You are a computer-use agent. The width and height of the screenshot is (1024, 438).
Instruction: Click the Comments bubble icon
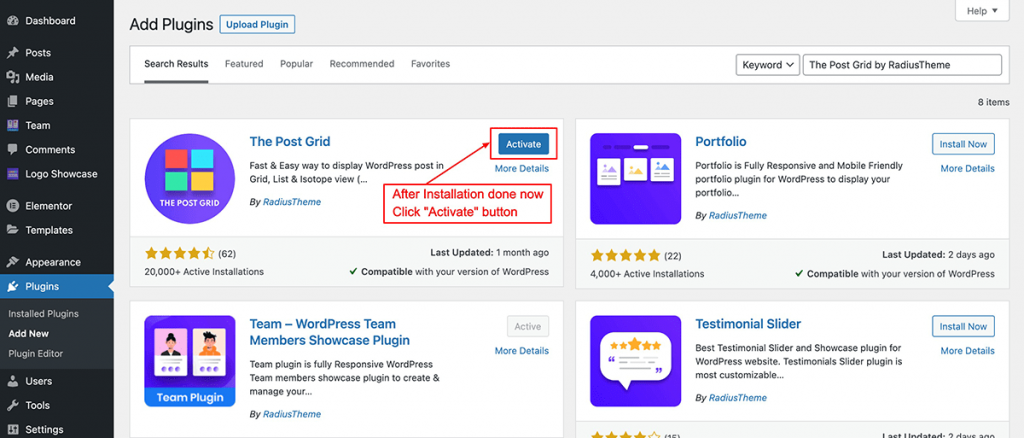(12, 149)
